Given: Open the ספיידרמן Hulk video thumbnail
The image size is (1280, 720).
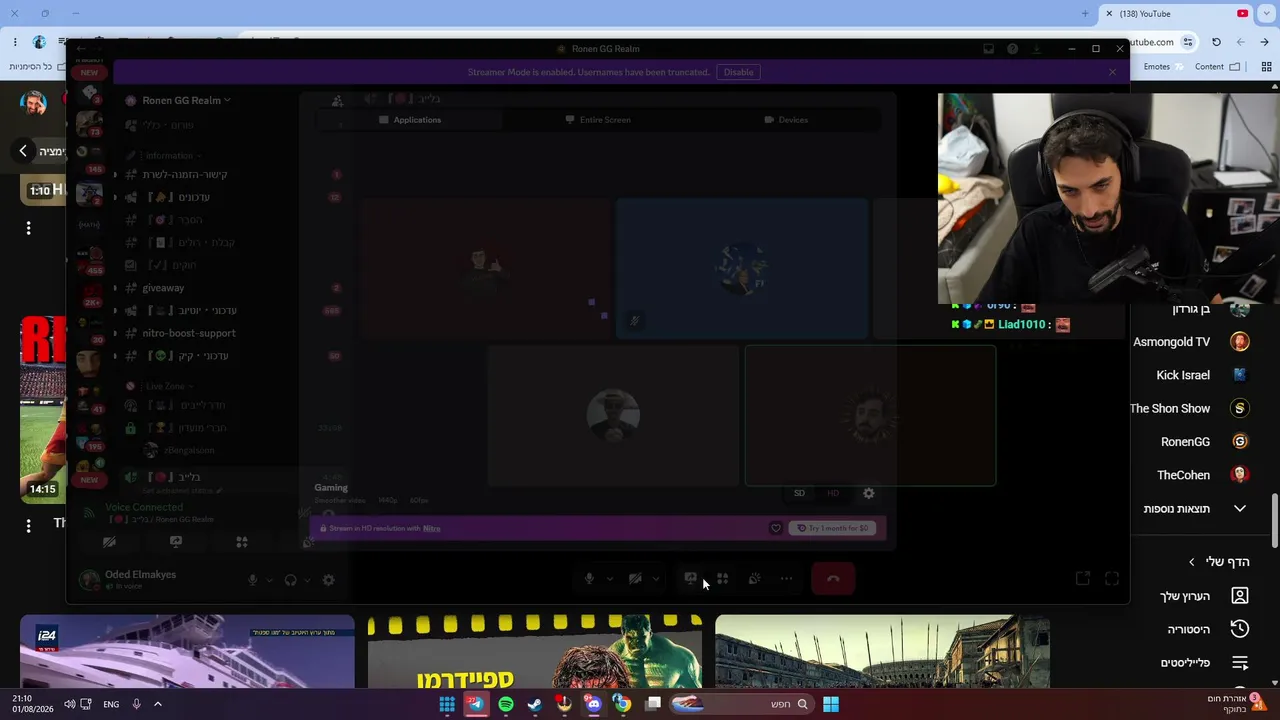Looking at the screenshot, I should [x=535, y=652].
